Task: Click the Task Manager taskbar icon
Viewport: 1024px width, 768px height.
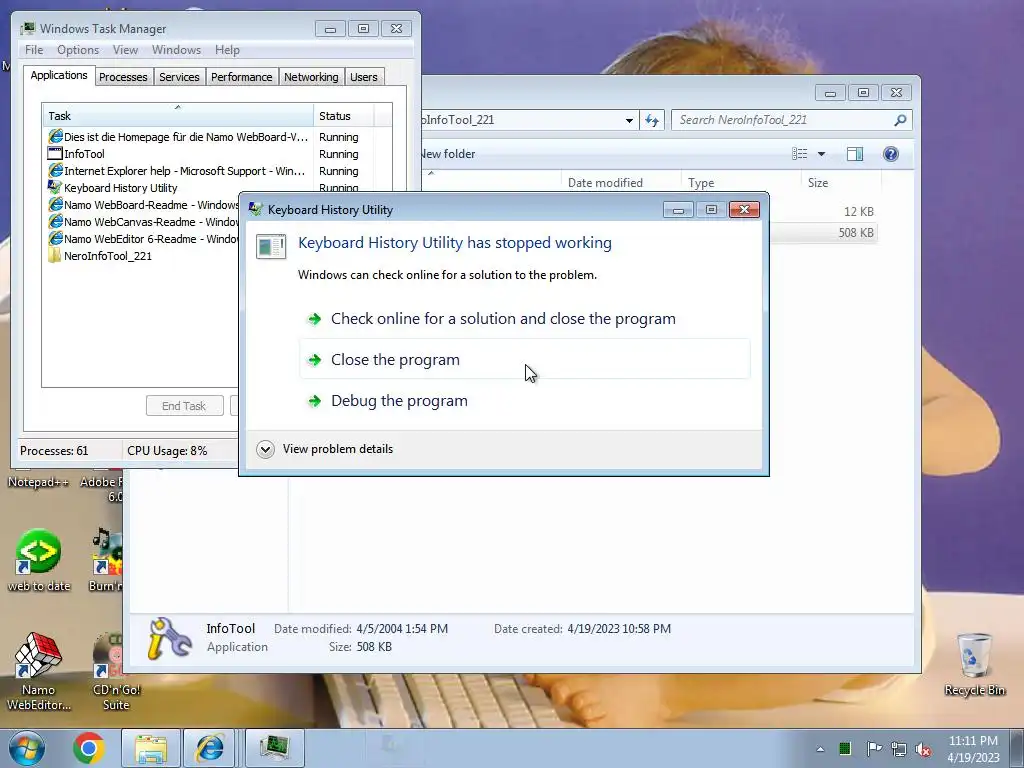Action: pyautogui.click(x=274, y=748)
